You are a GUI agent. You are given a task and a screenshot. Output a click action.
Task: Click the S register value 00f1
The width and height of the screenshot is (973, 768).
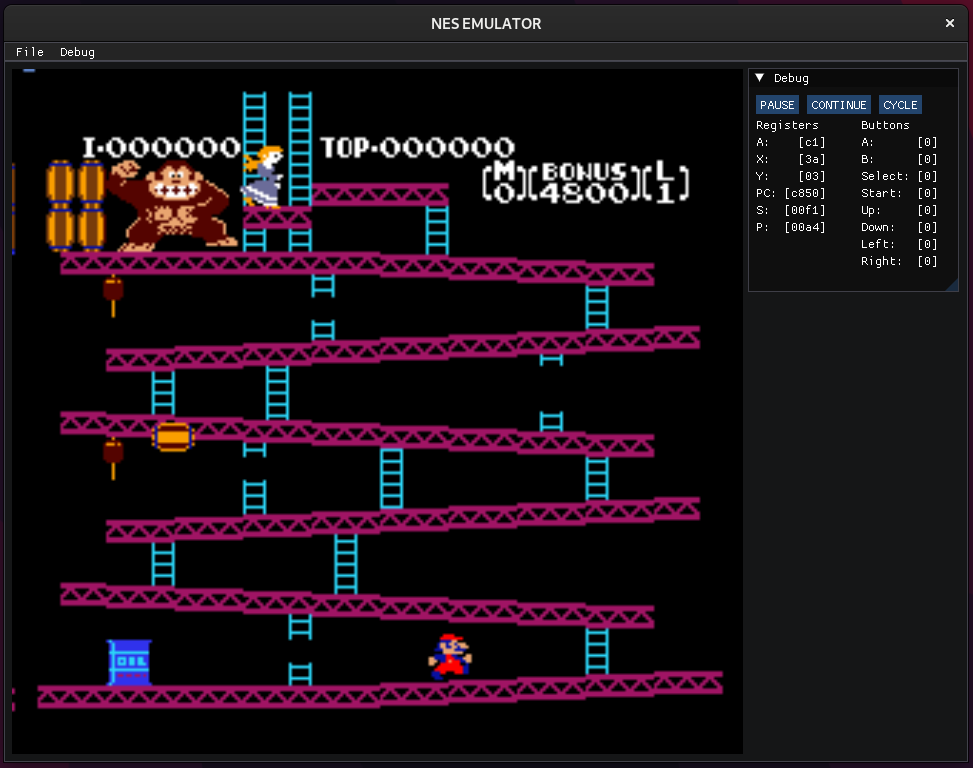(x=805, y=210)
